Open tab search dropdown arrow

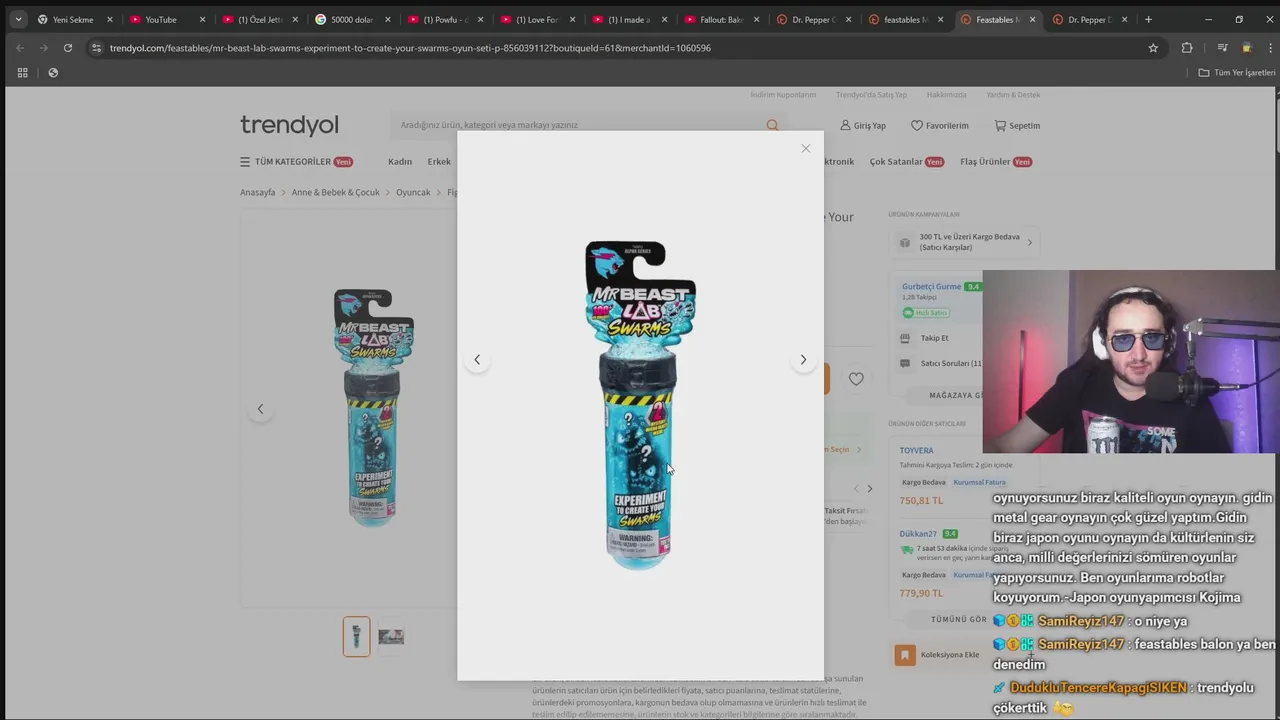[18, 20]
